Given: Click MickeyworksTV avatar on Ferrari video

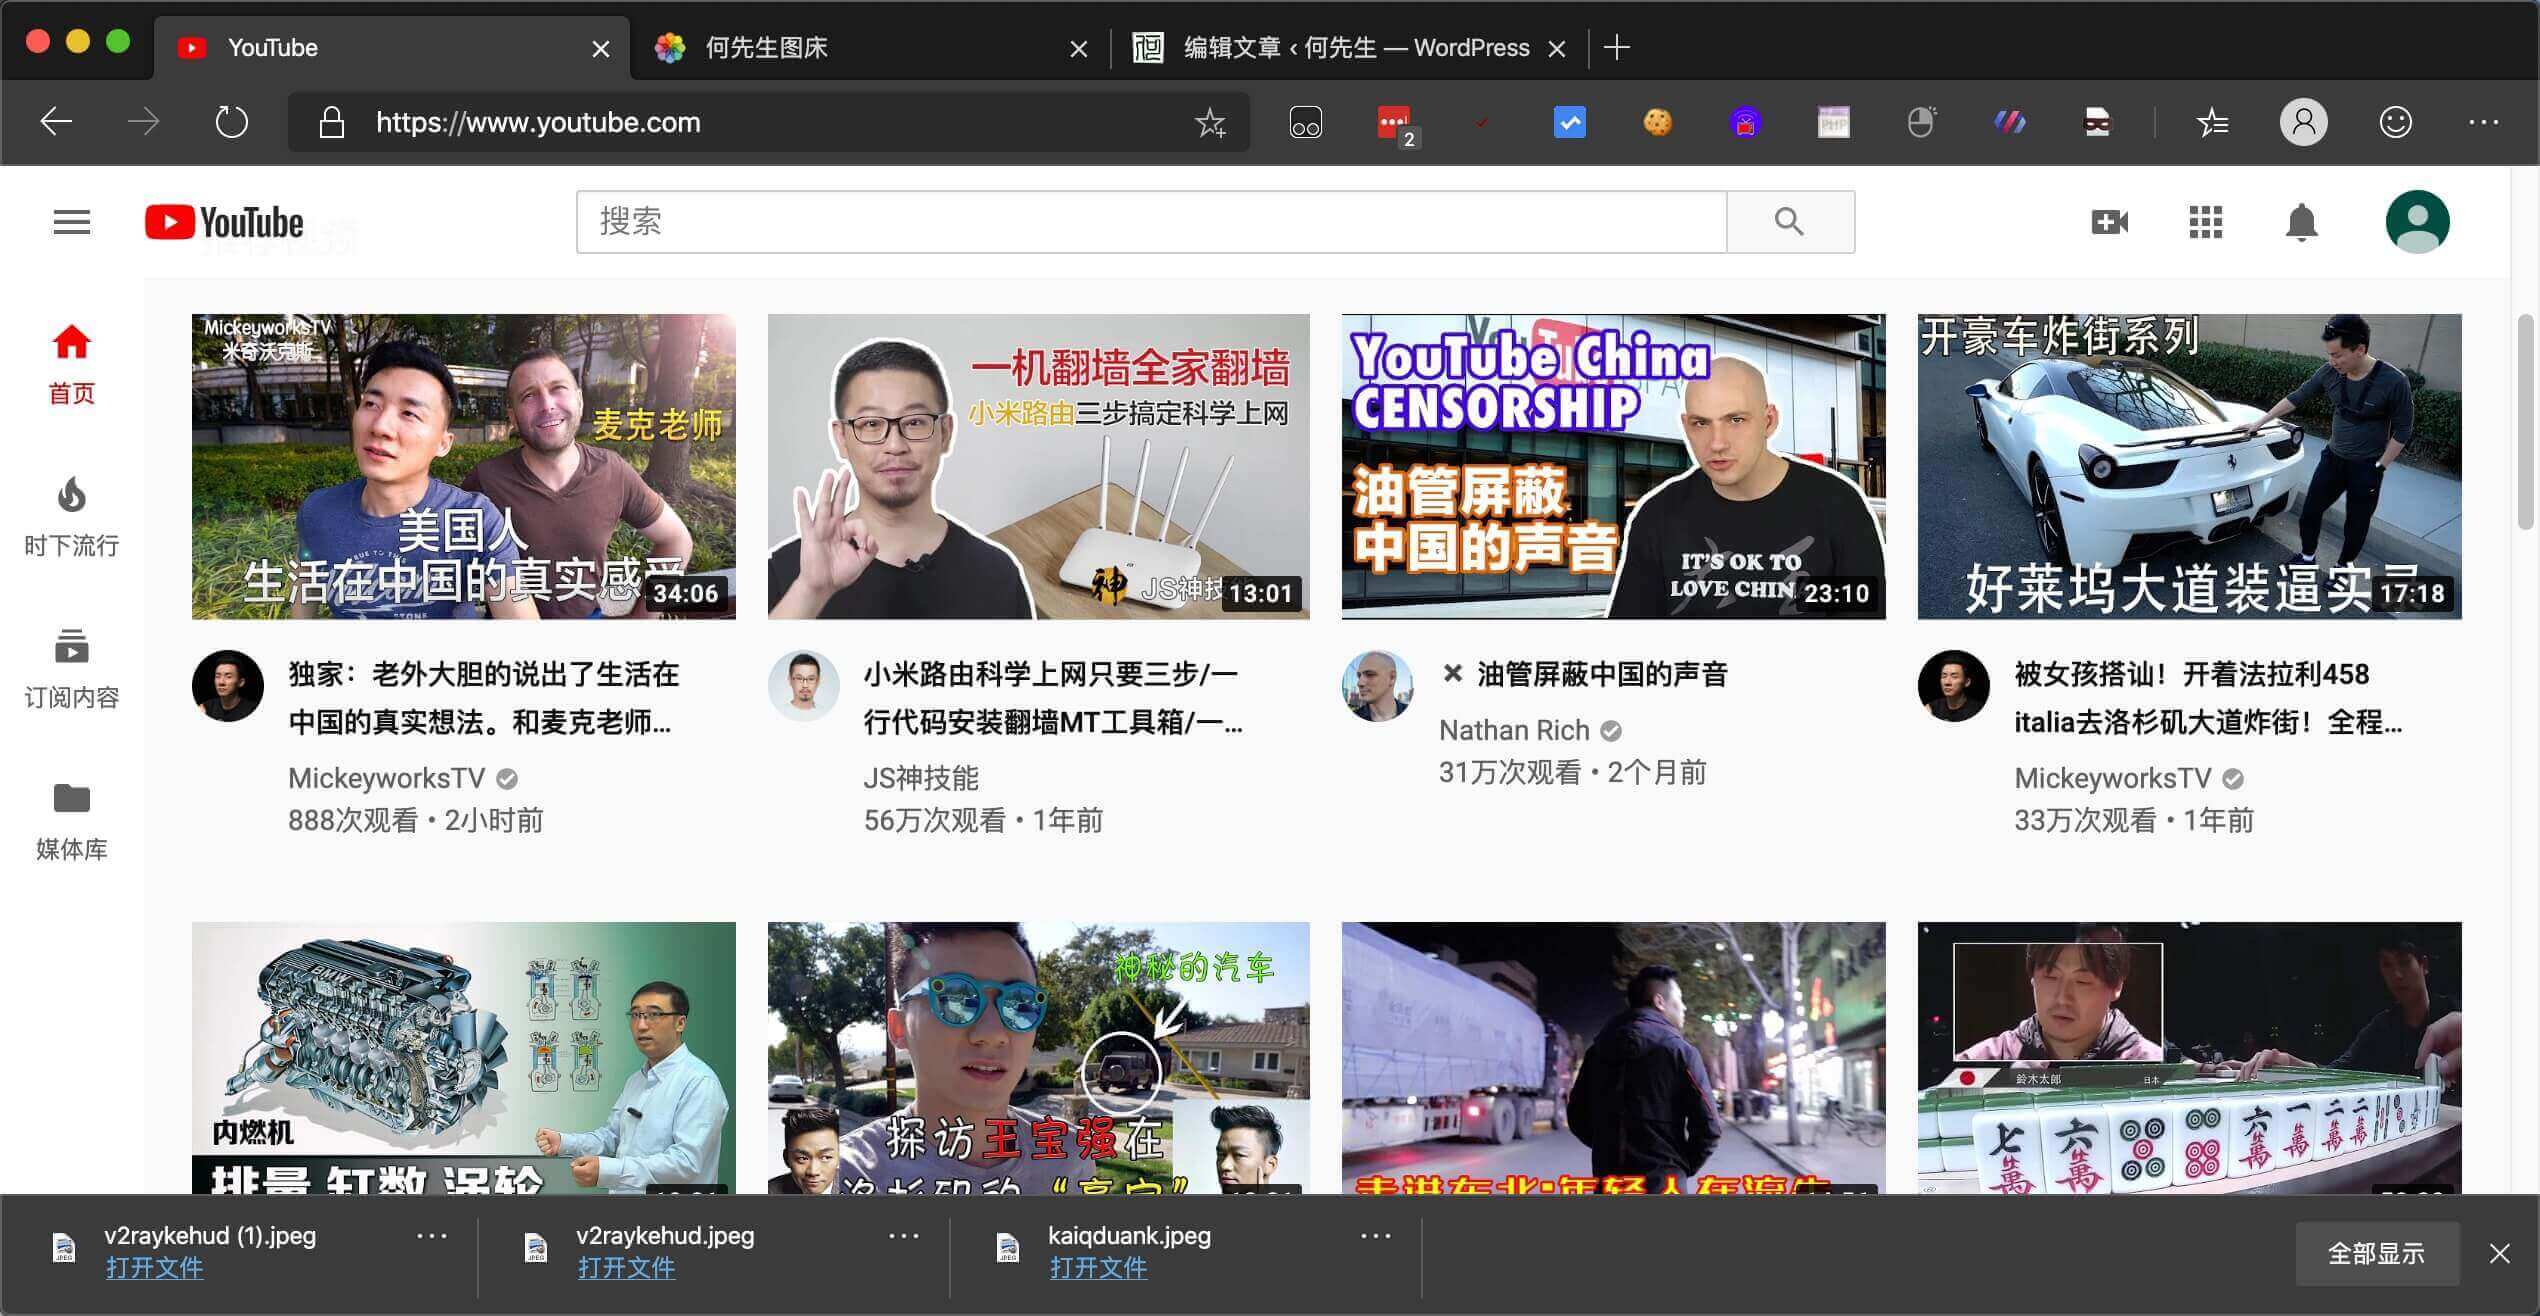Looking at the screenshot, I should point(1953,686).
